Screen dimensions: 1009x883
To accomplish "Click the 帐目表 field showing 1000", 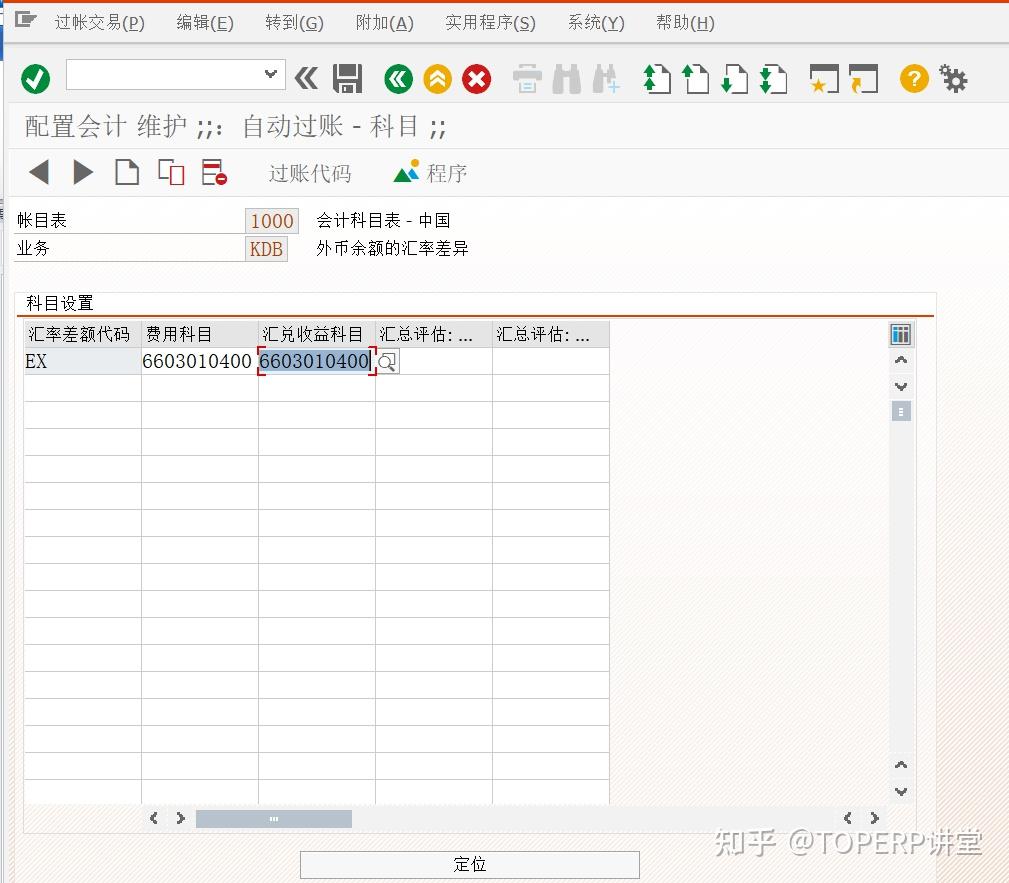I will point(271,220).
